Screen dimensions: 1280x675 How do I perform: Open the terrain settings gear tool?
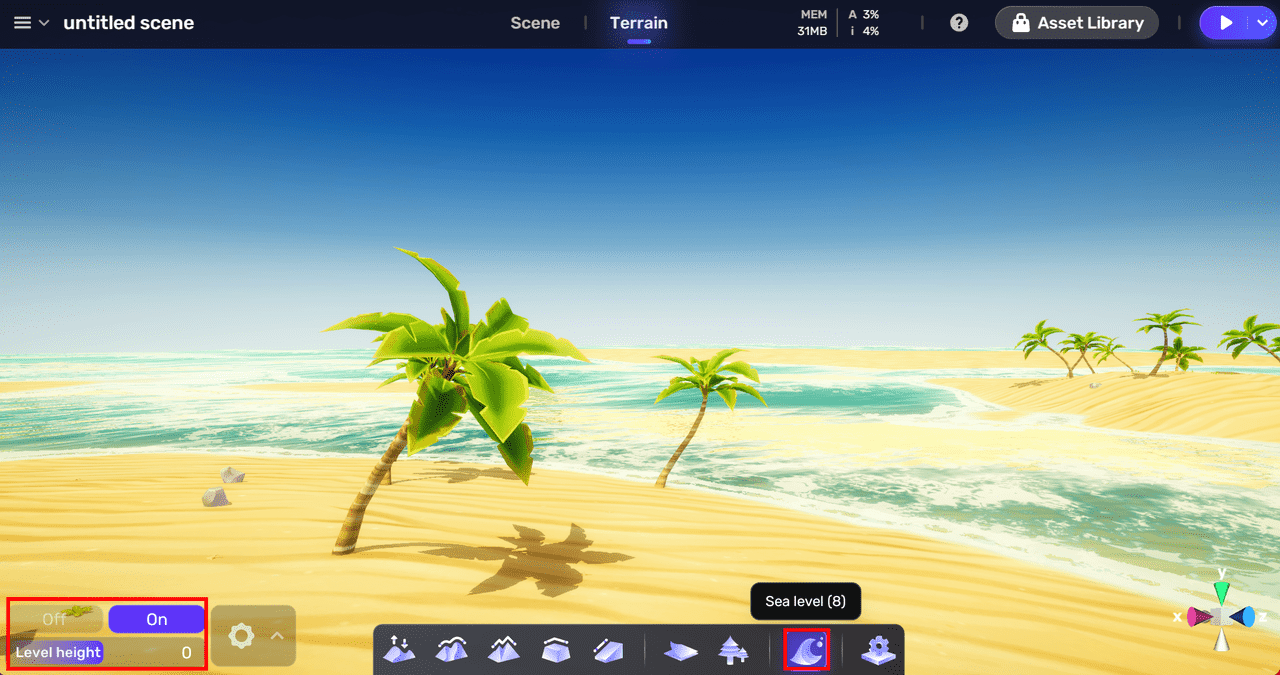tap(878, 650)
